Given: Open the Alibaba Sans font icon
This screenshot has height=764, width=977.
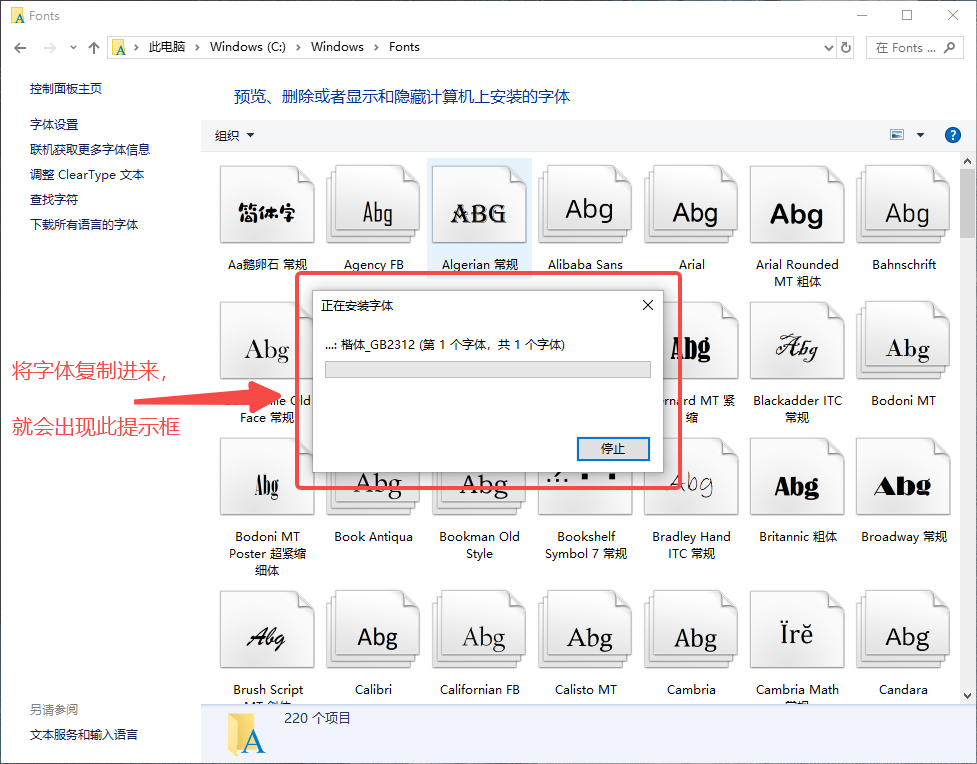Looking at the screenshot, I should click(585, 205).
